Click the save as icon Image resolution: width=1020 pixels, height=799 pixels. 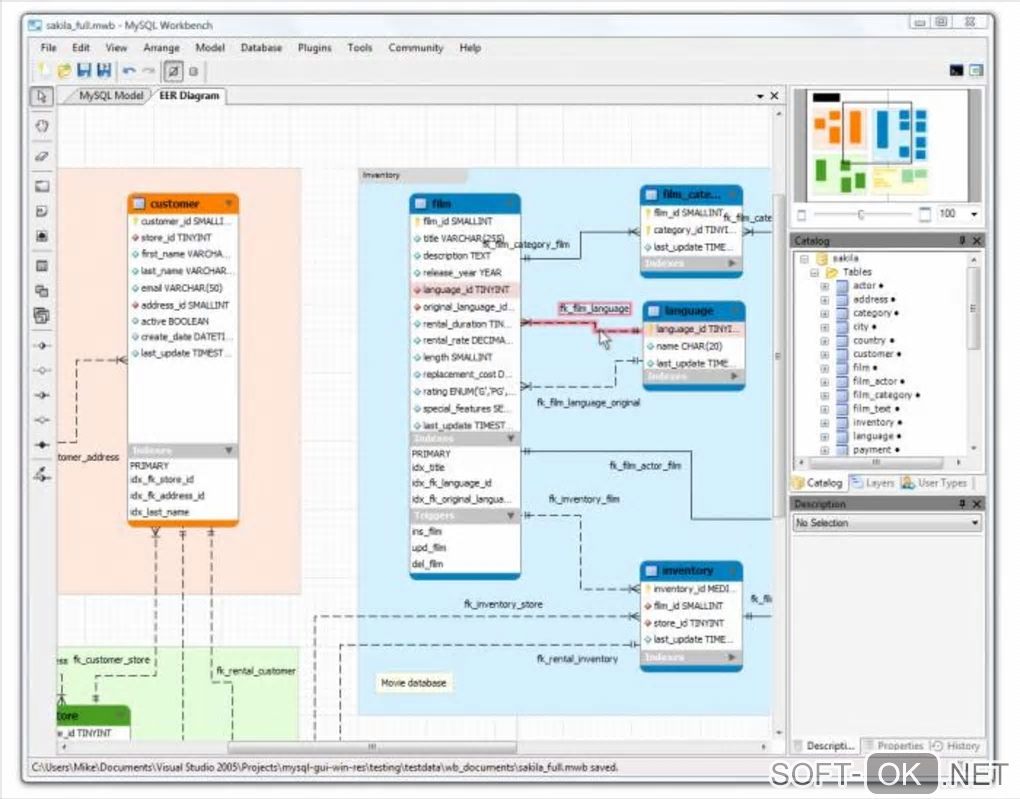point(104,70)
